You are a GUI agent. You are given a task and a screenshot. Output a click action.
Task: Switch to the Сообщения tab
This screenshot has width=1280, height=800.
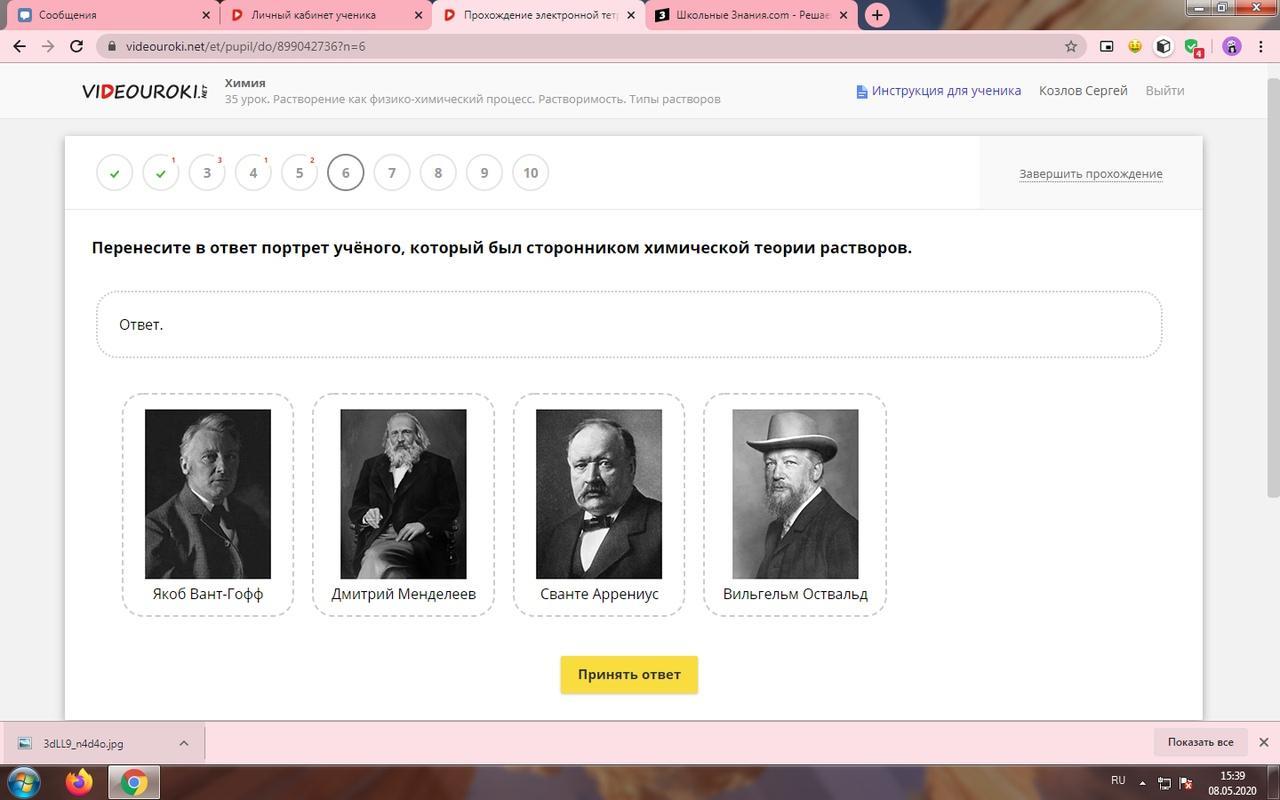point(110,15)
